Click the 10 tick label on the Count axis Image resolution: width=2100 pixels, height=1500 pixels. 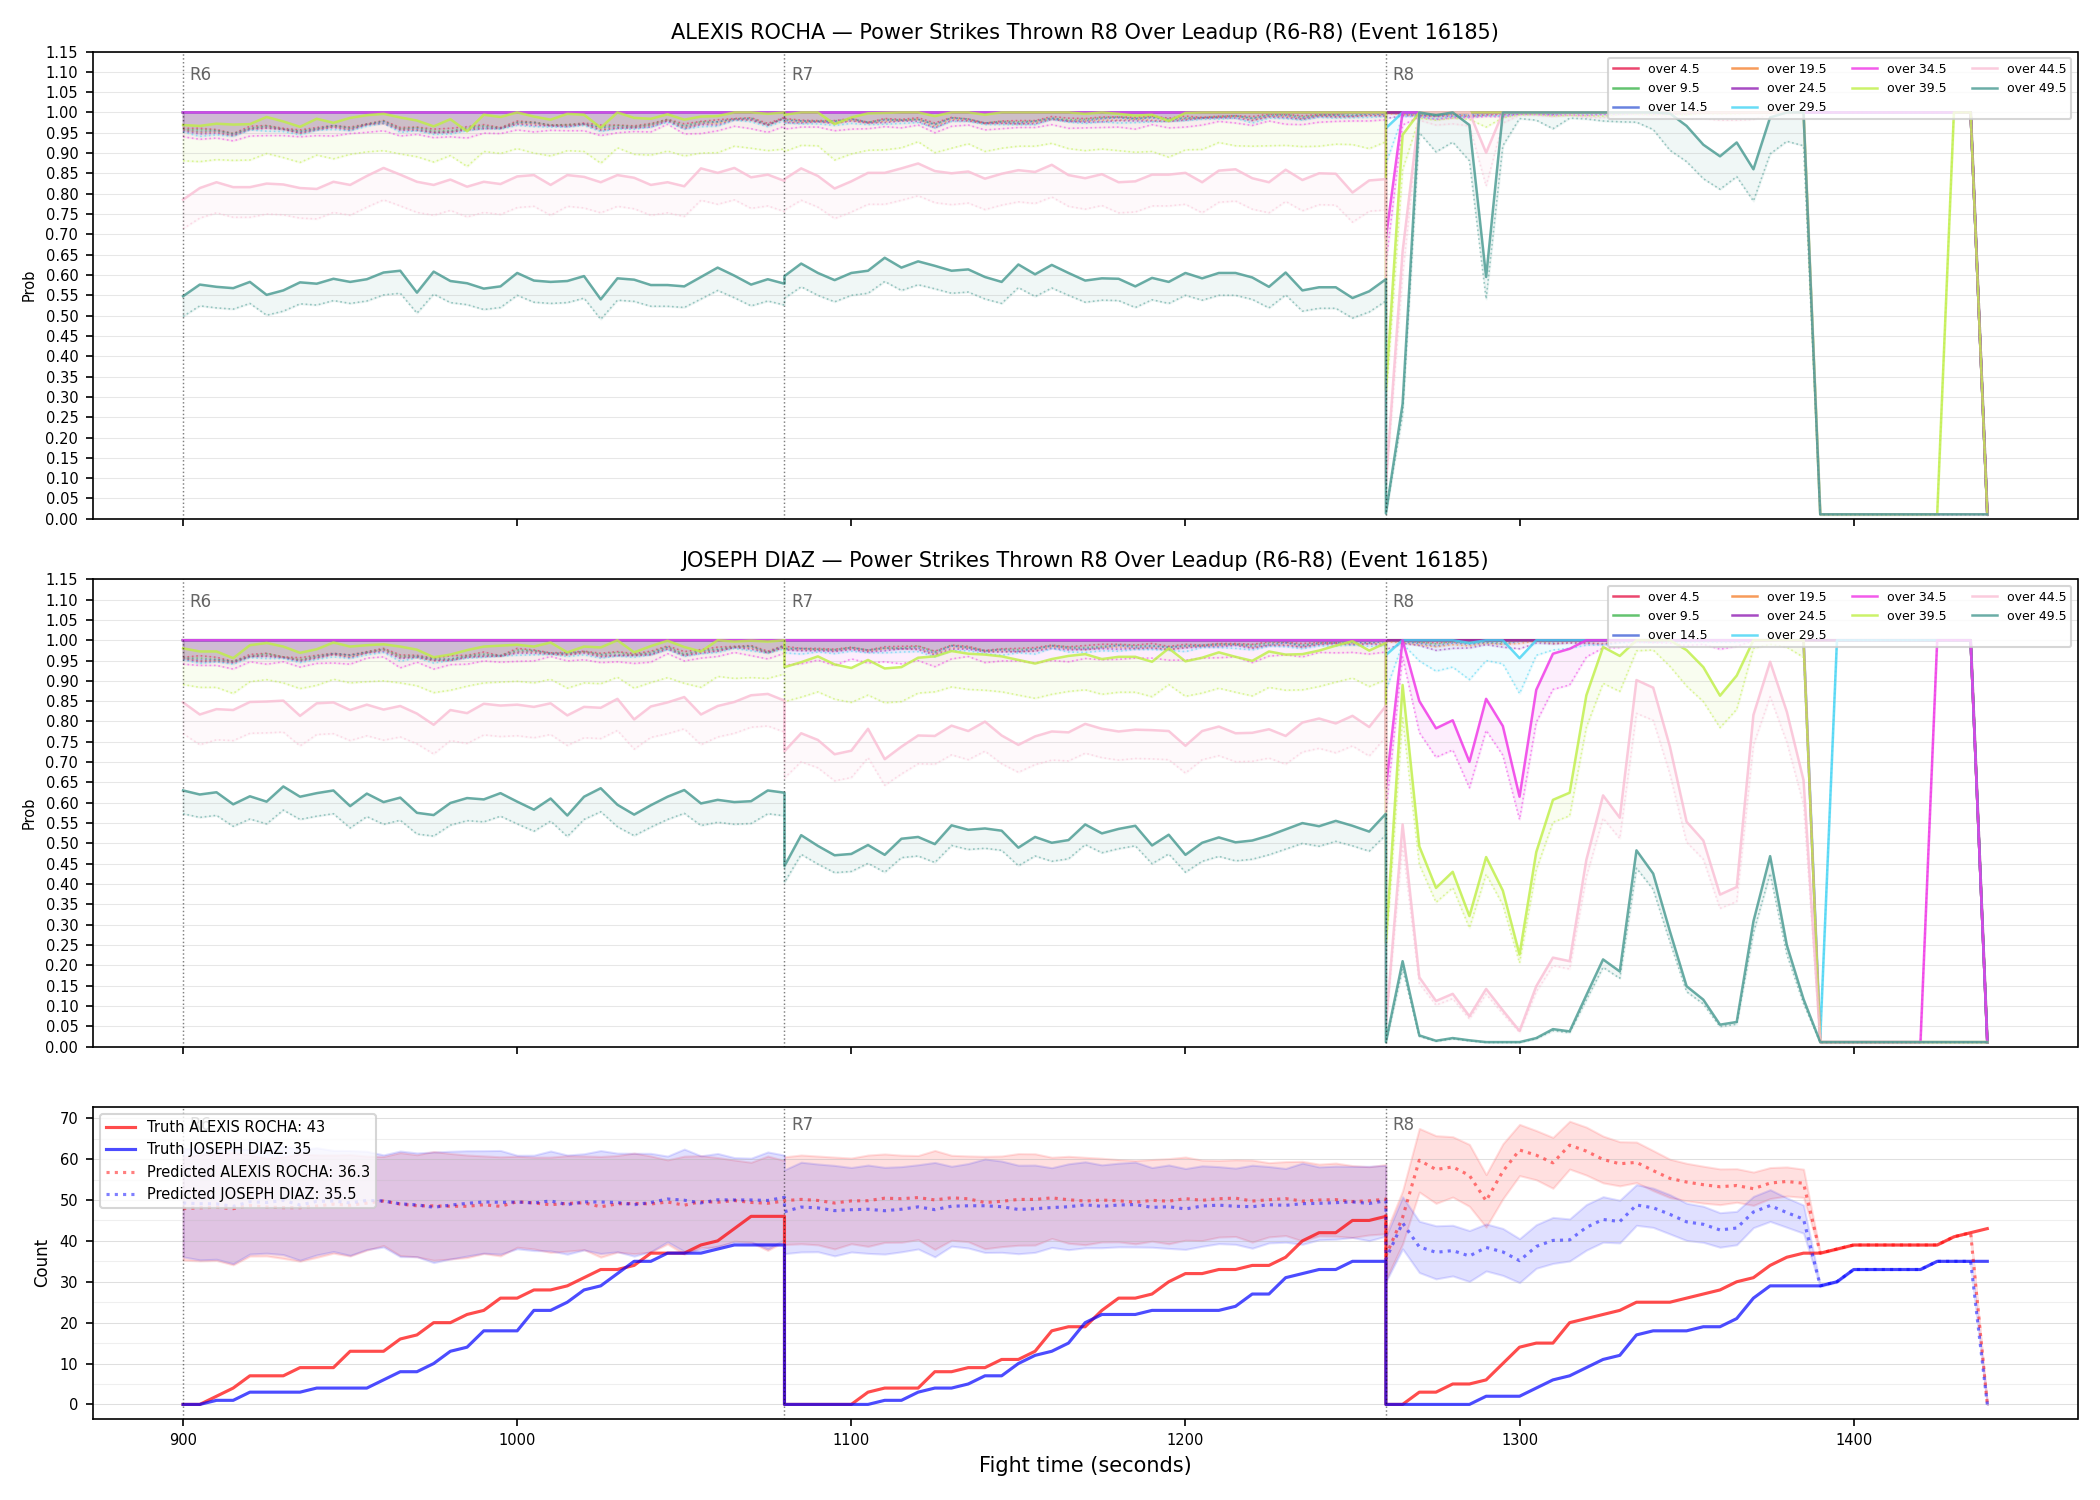(x=69, y=1364)
